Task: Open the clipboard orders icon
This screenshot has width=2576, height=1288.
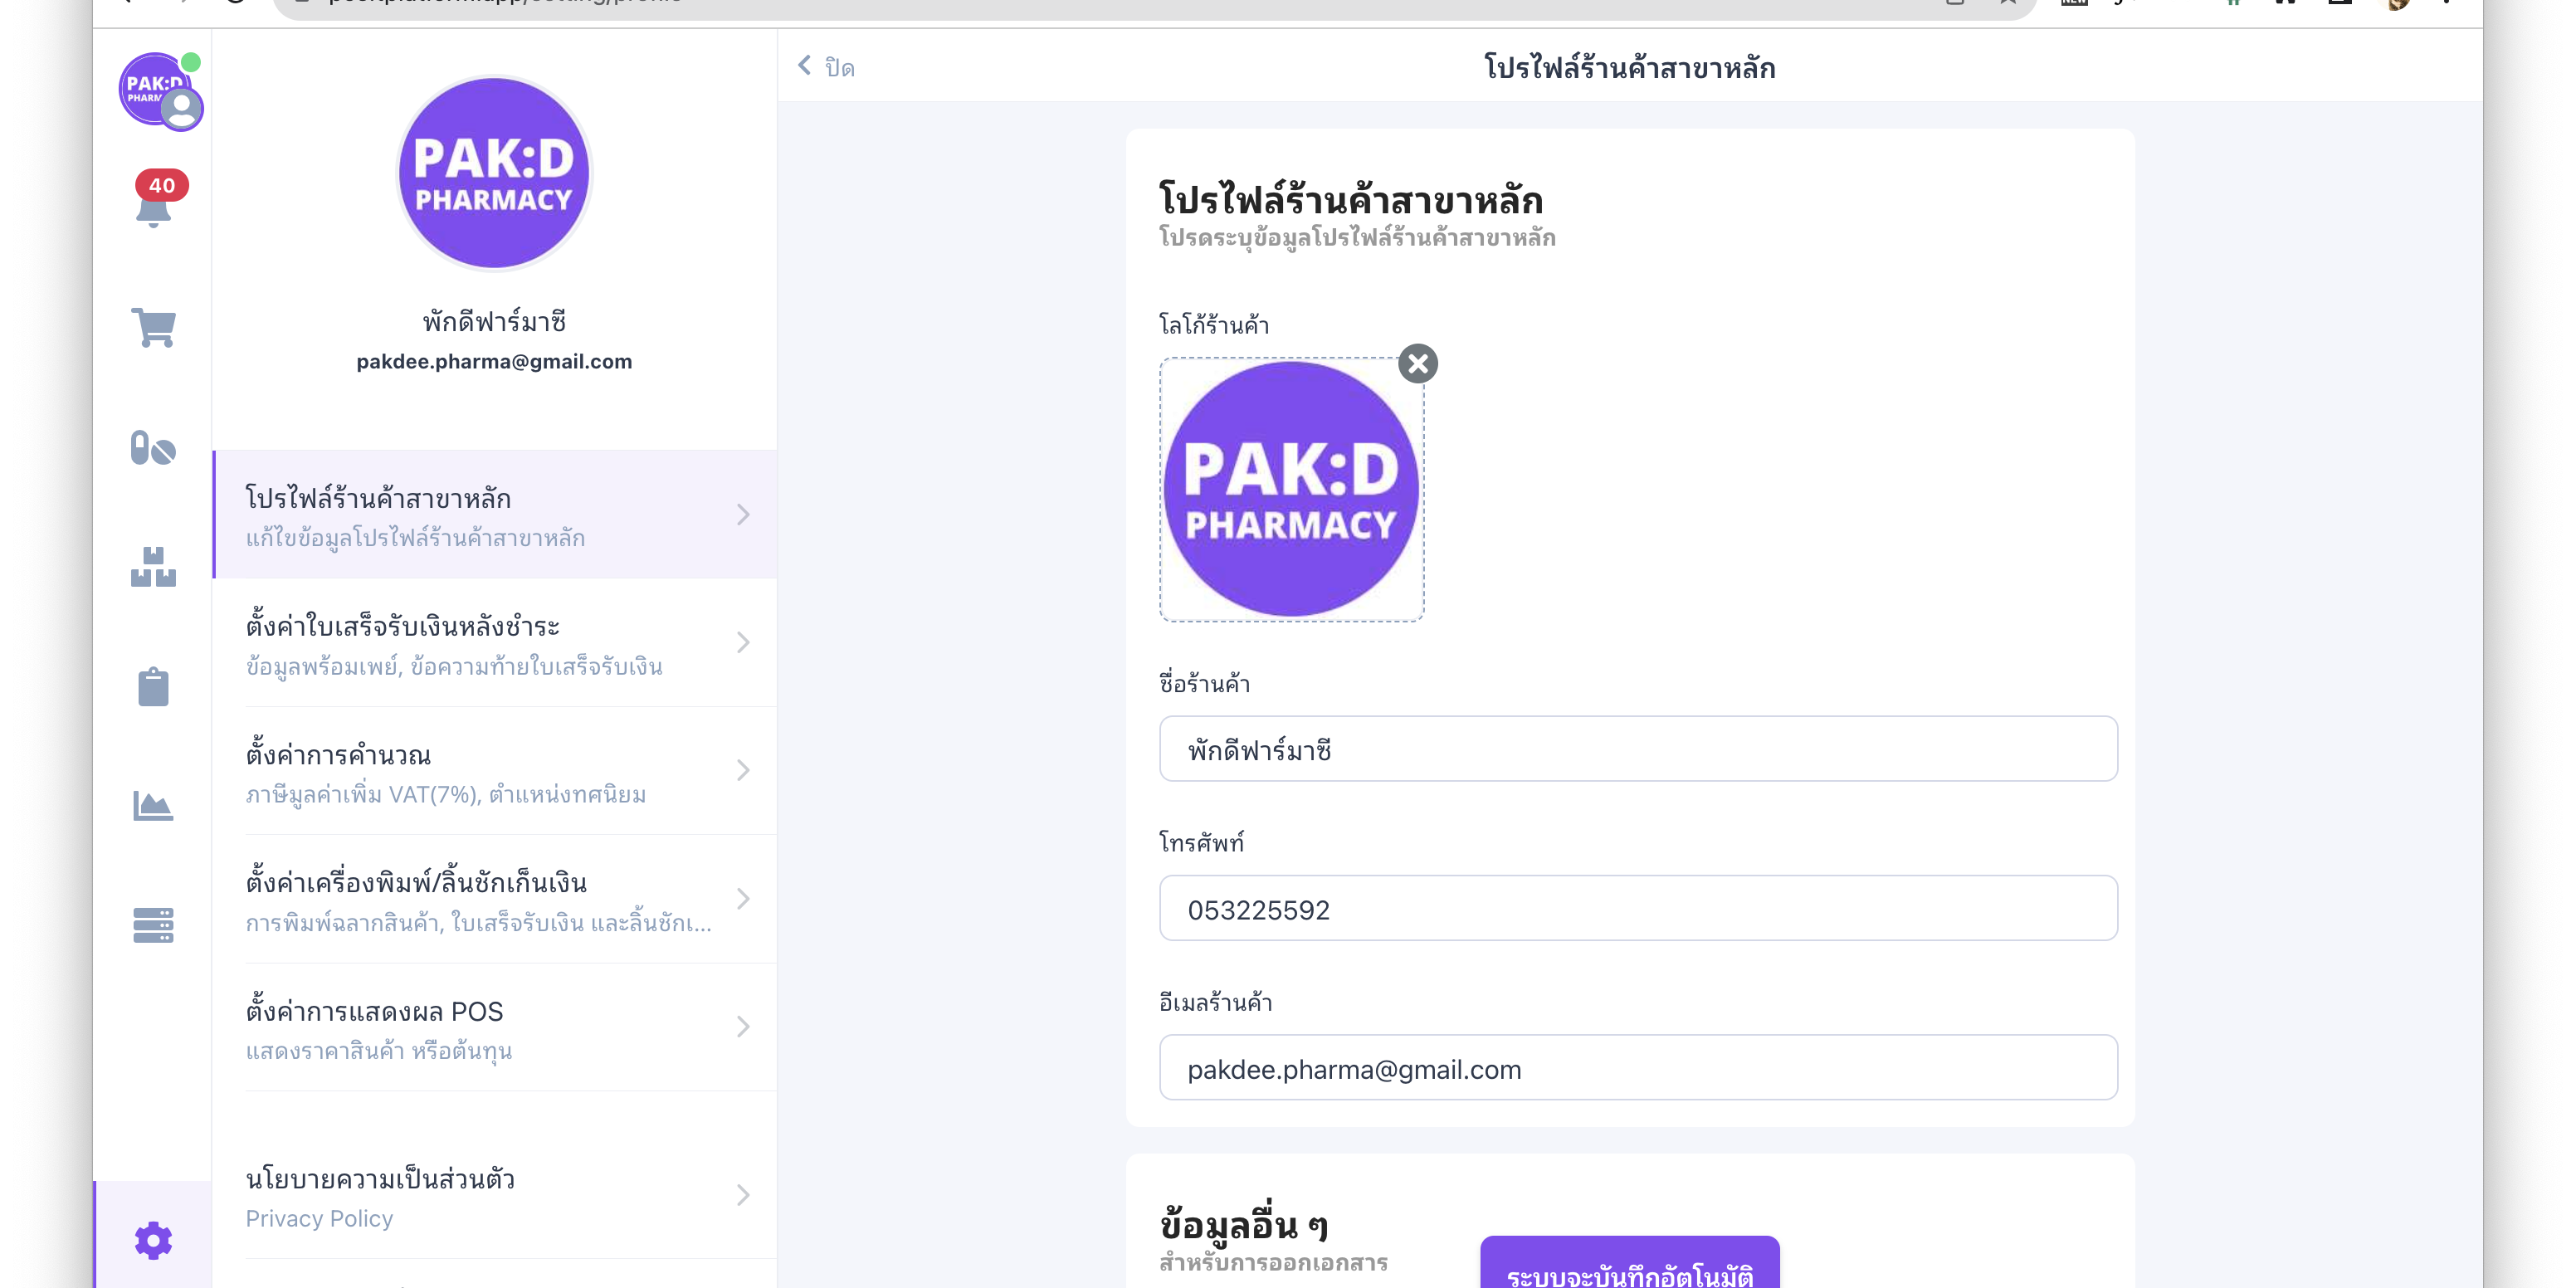Action: 153,687
